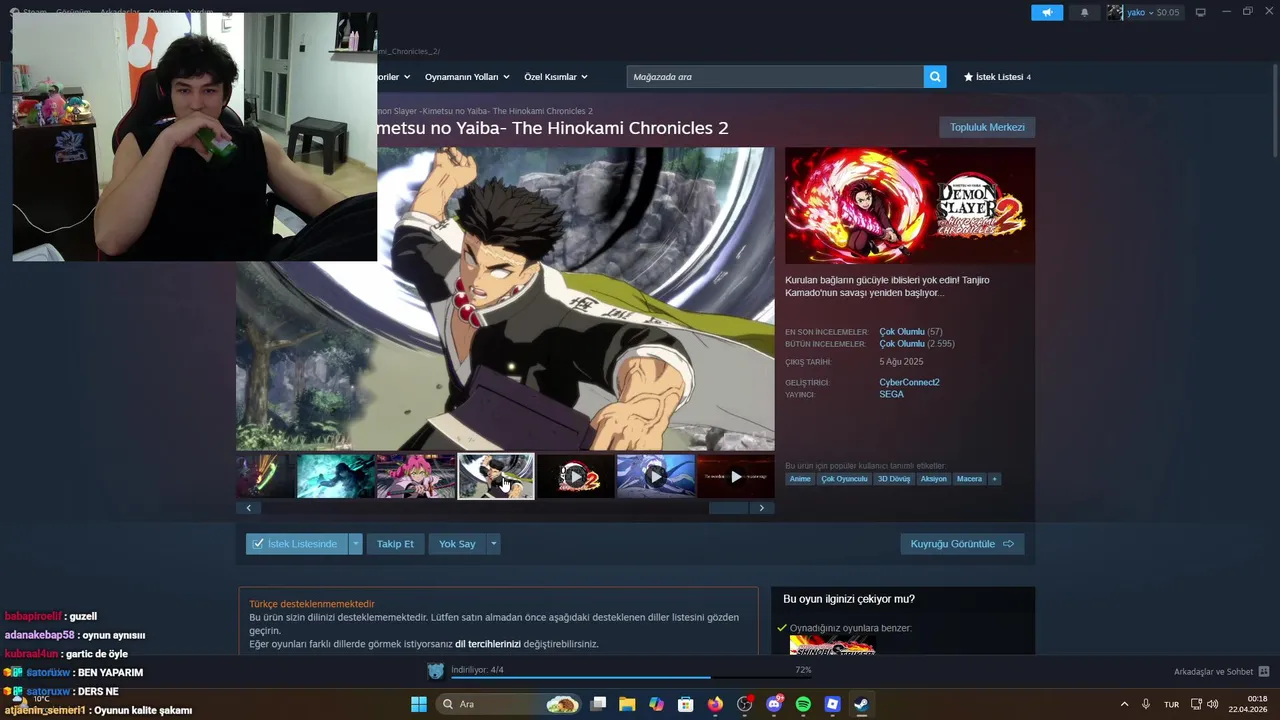Expand the Yok Say dropdown arrow
The width and height of the screenshot is (1280, 720).
493,544
